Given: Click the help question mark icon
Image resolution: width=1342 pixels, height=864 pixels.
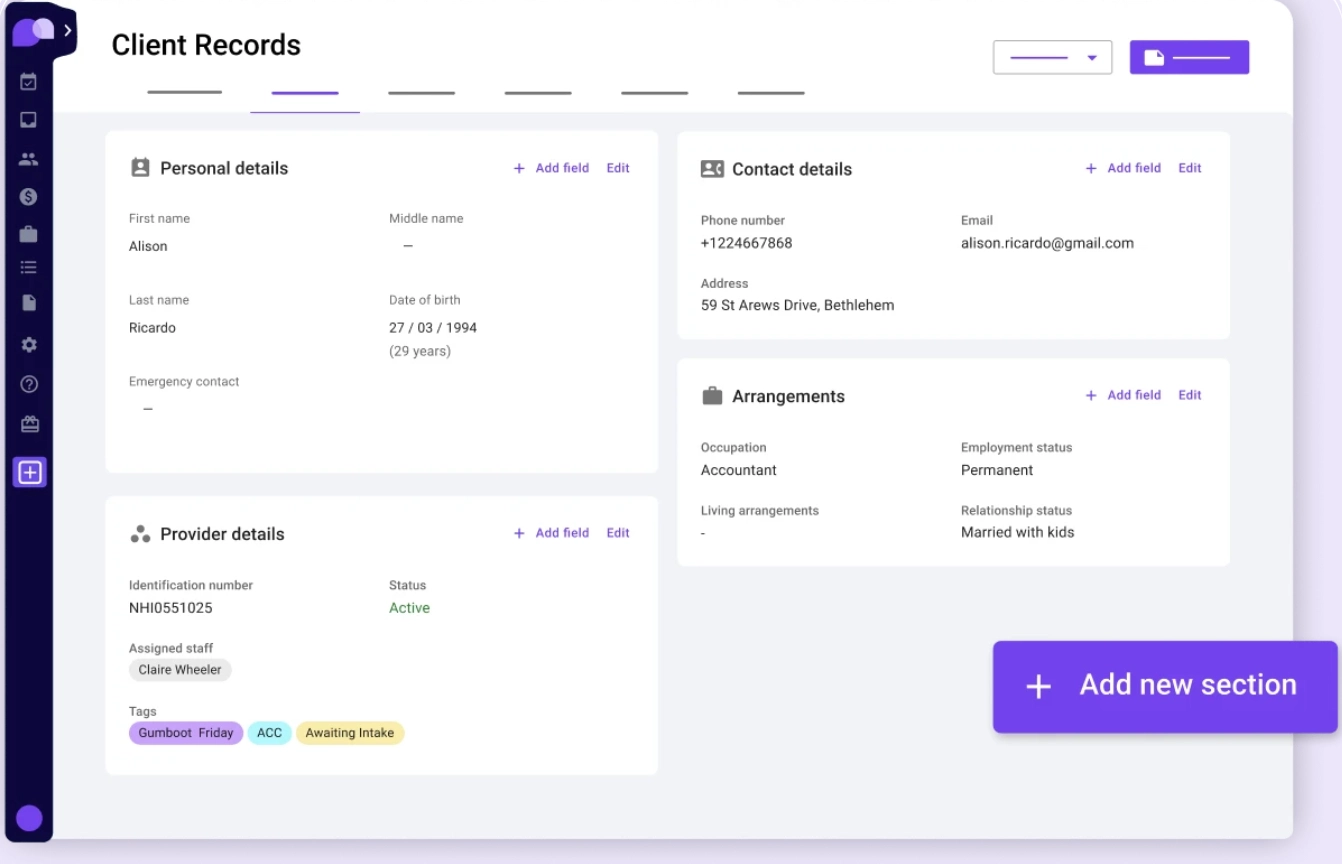Looking at the screenshot, I should (x=28, y=383).
